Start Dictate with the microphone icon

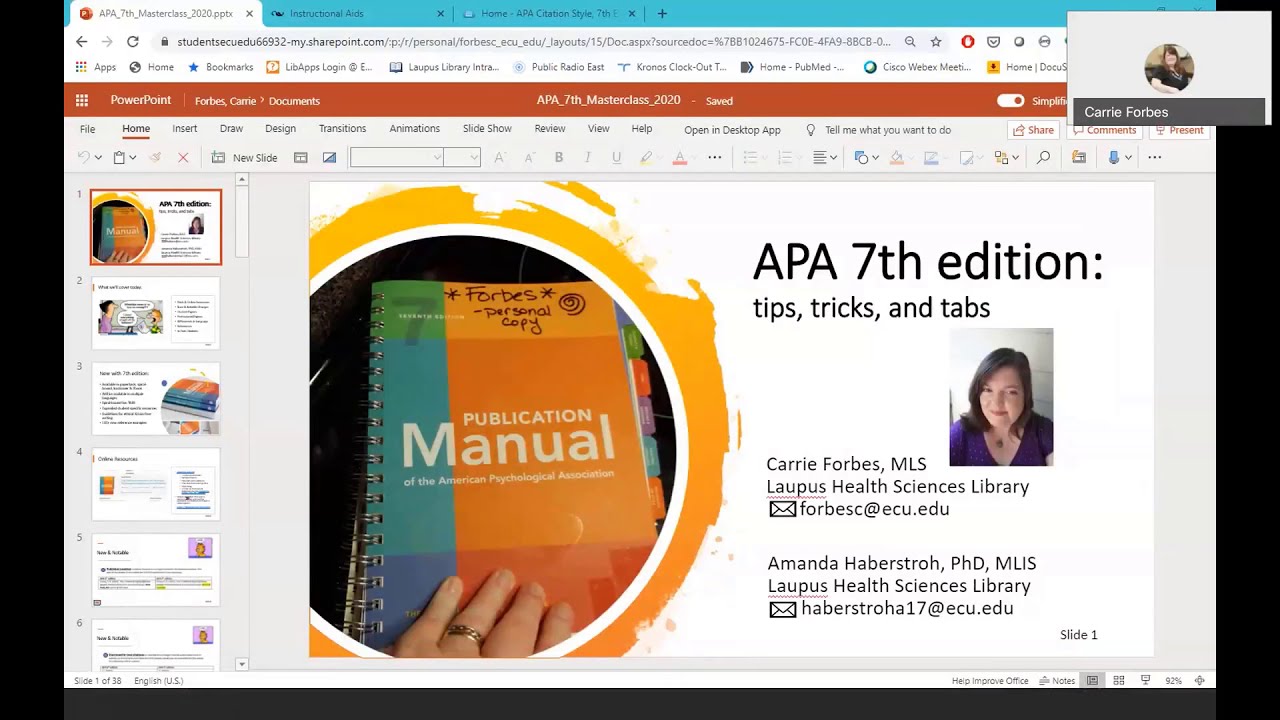point(1114,157)
